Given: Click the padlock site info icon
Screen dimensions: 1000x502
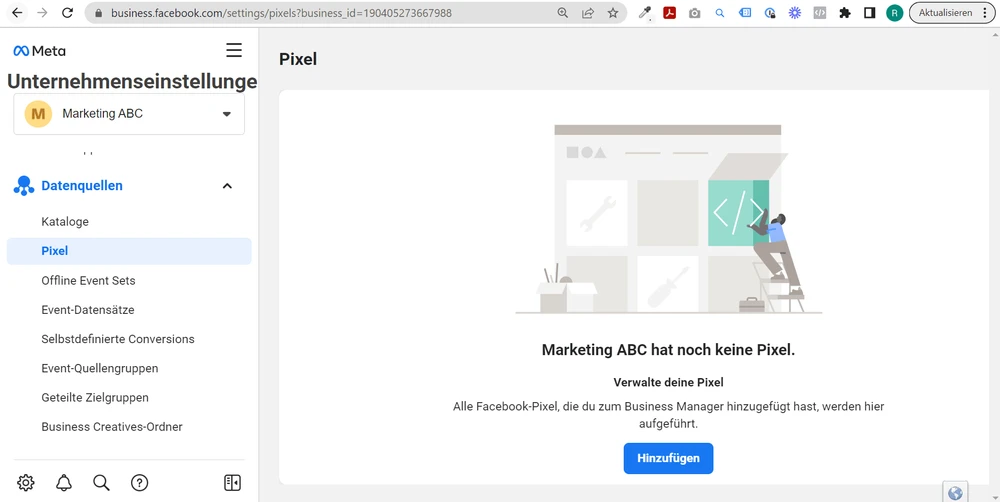Looking at the screenshot, I should tap(98, 13).
